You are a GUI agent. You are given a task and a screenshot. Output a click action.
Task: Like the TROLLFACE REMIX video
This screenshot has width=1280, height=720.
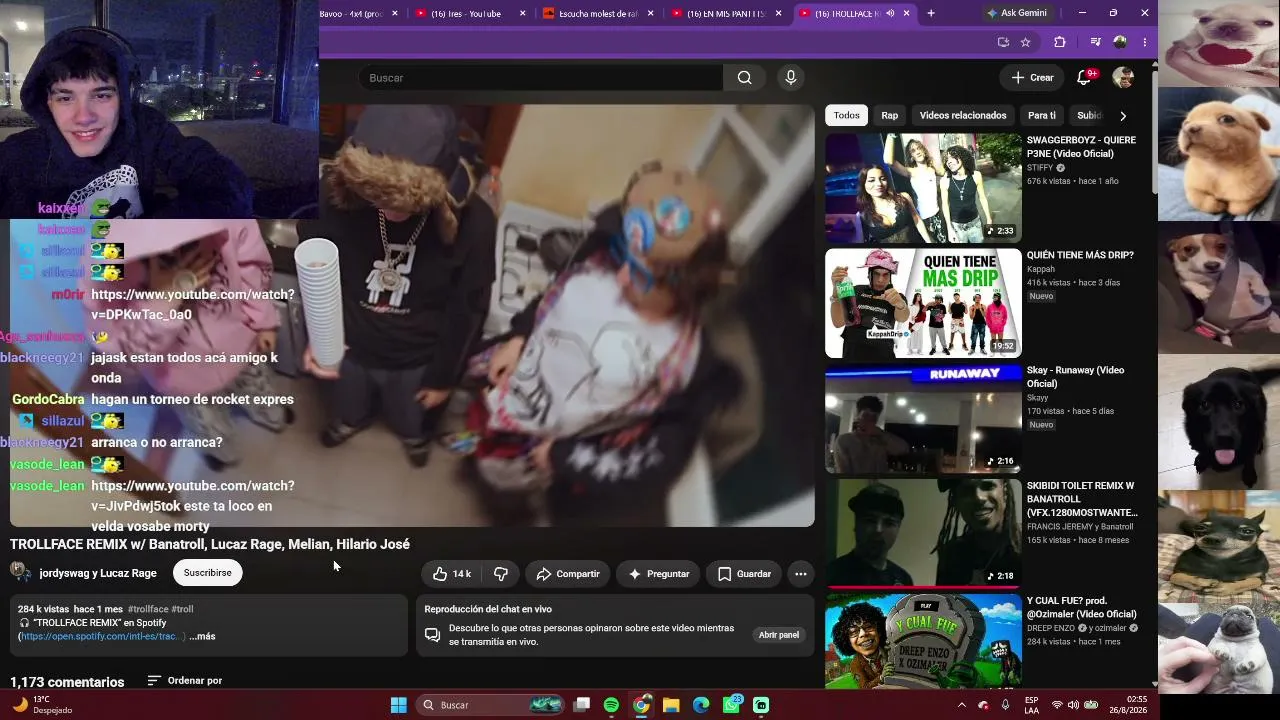tap(451, 574)
